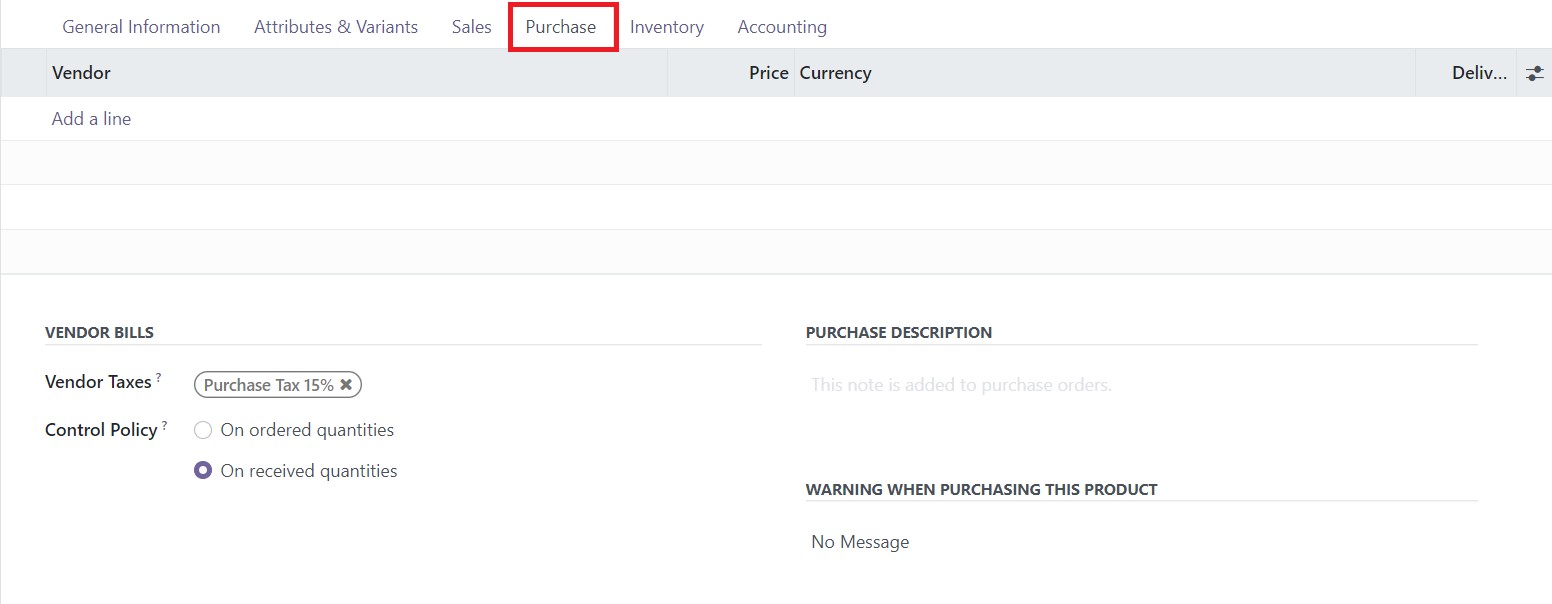The image size is (1552, 604).
Task: Show the Control Policy help tooltip
Action: [164, 426]
